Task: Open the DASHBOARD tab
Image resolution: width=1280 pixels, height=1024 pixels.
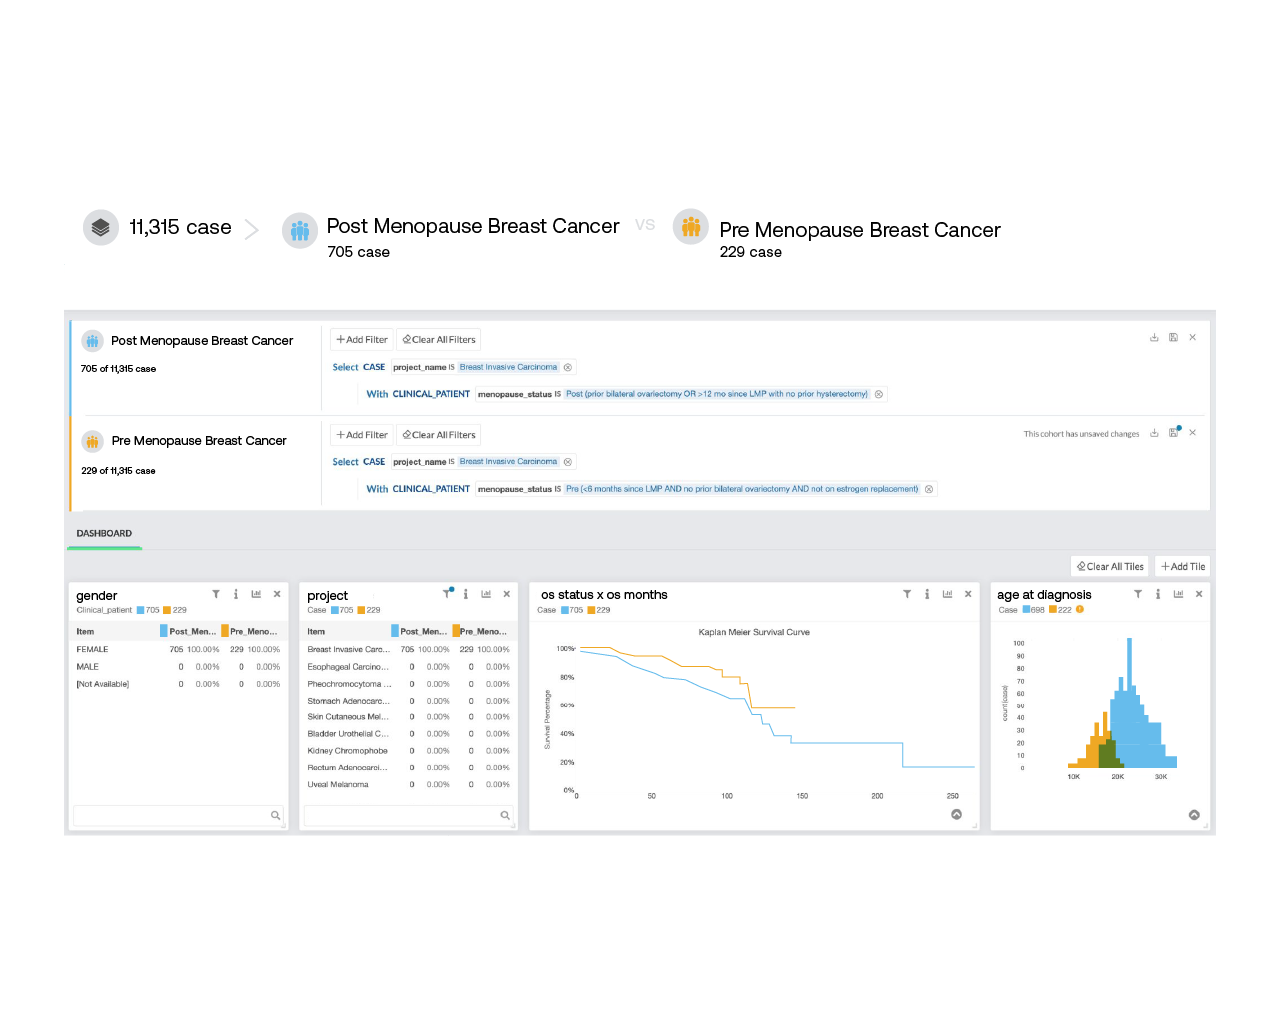Action: click(x=104, y=534)
